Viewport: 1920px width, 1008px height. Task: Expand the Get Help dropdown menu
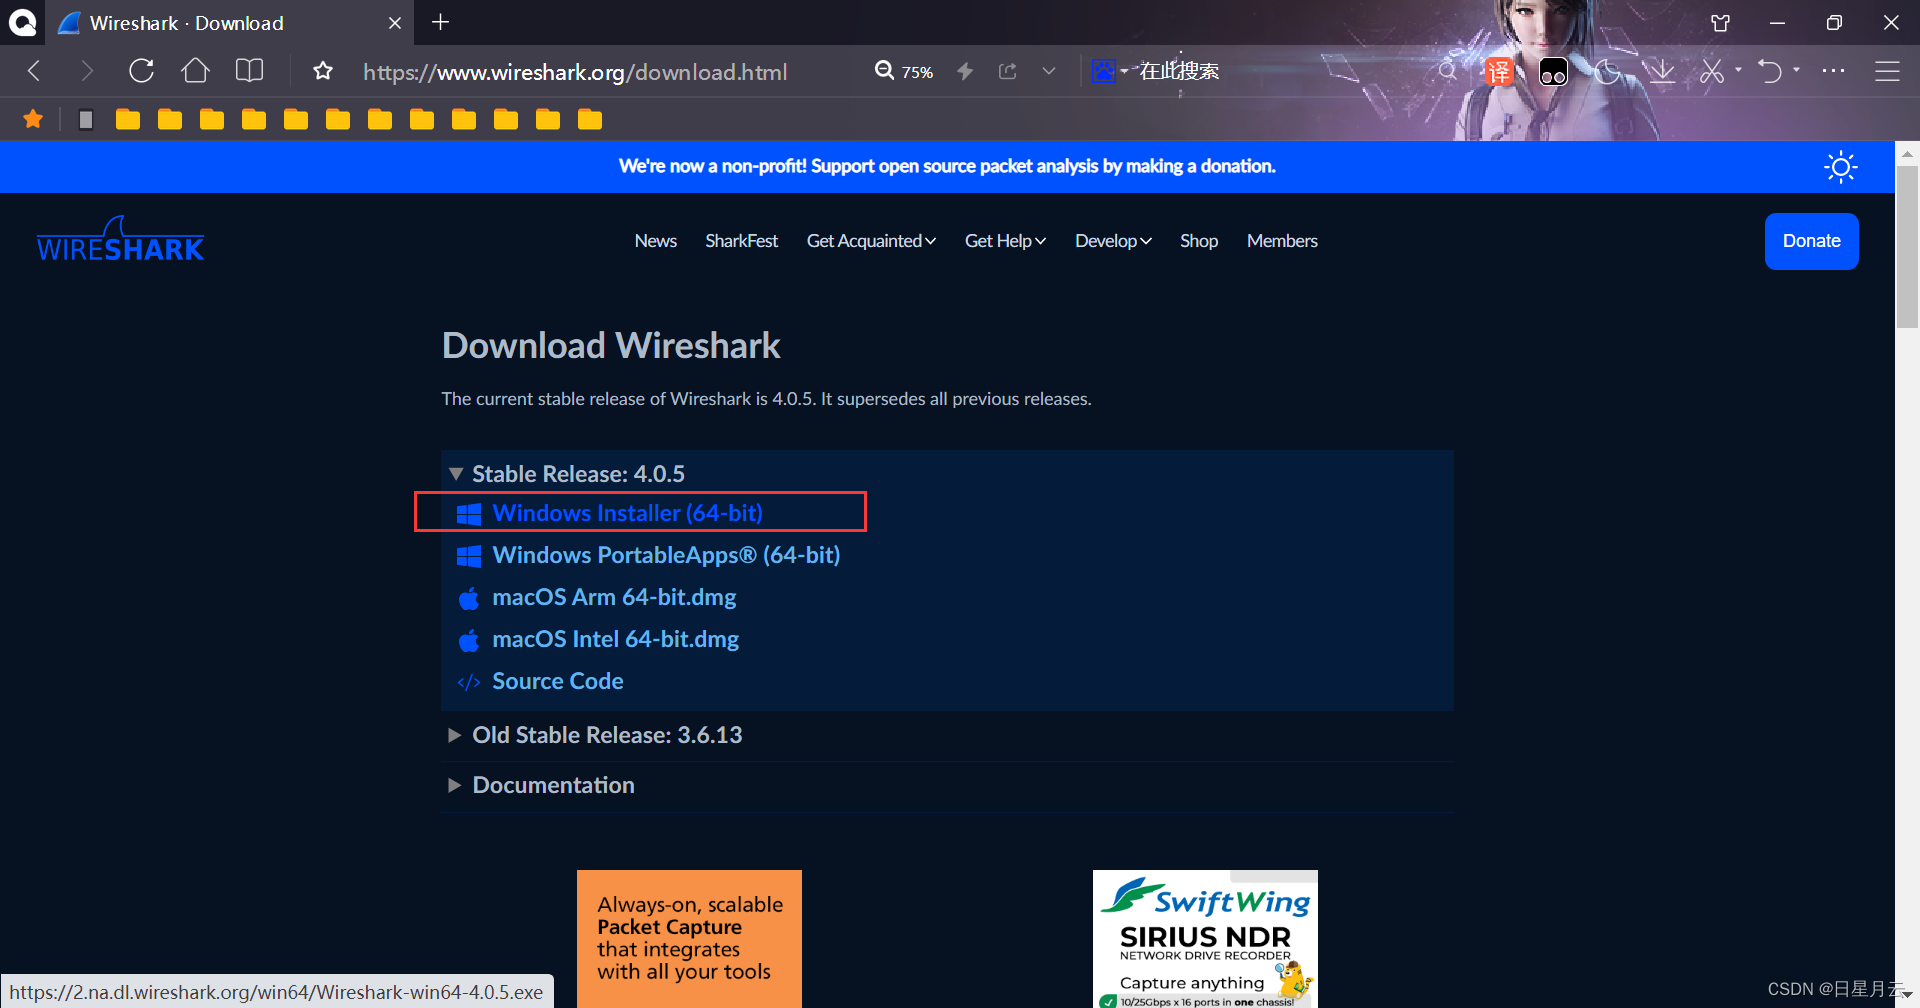point(1005,241)
